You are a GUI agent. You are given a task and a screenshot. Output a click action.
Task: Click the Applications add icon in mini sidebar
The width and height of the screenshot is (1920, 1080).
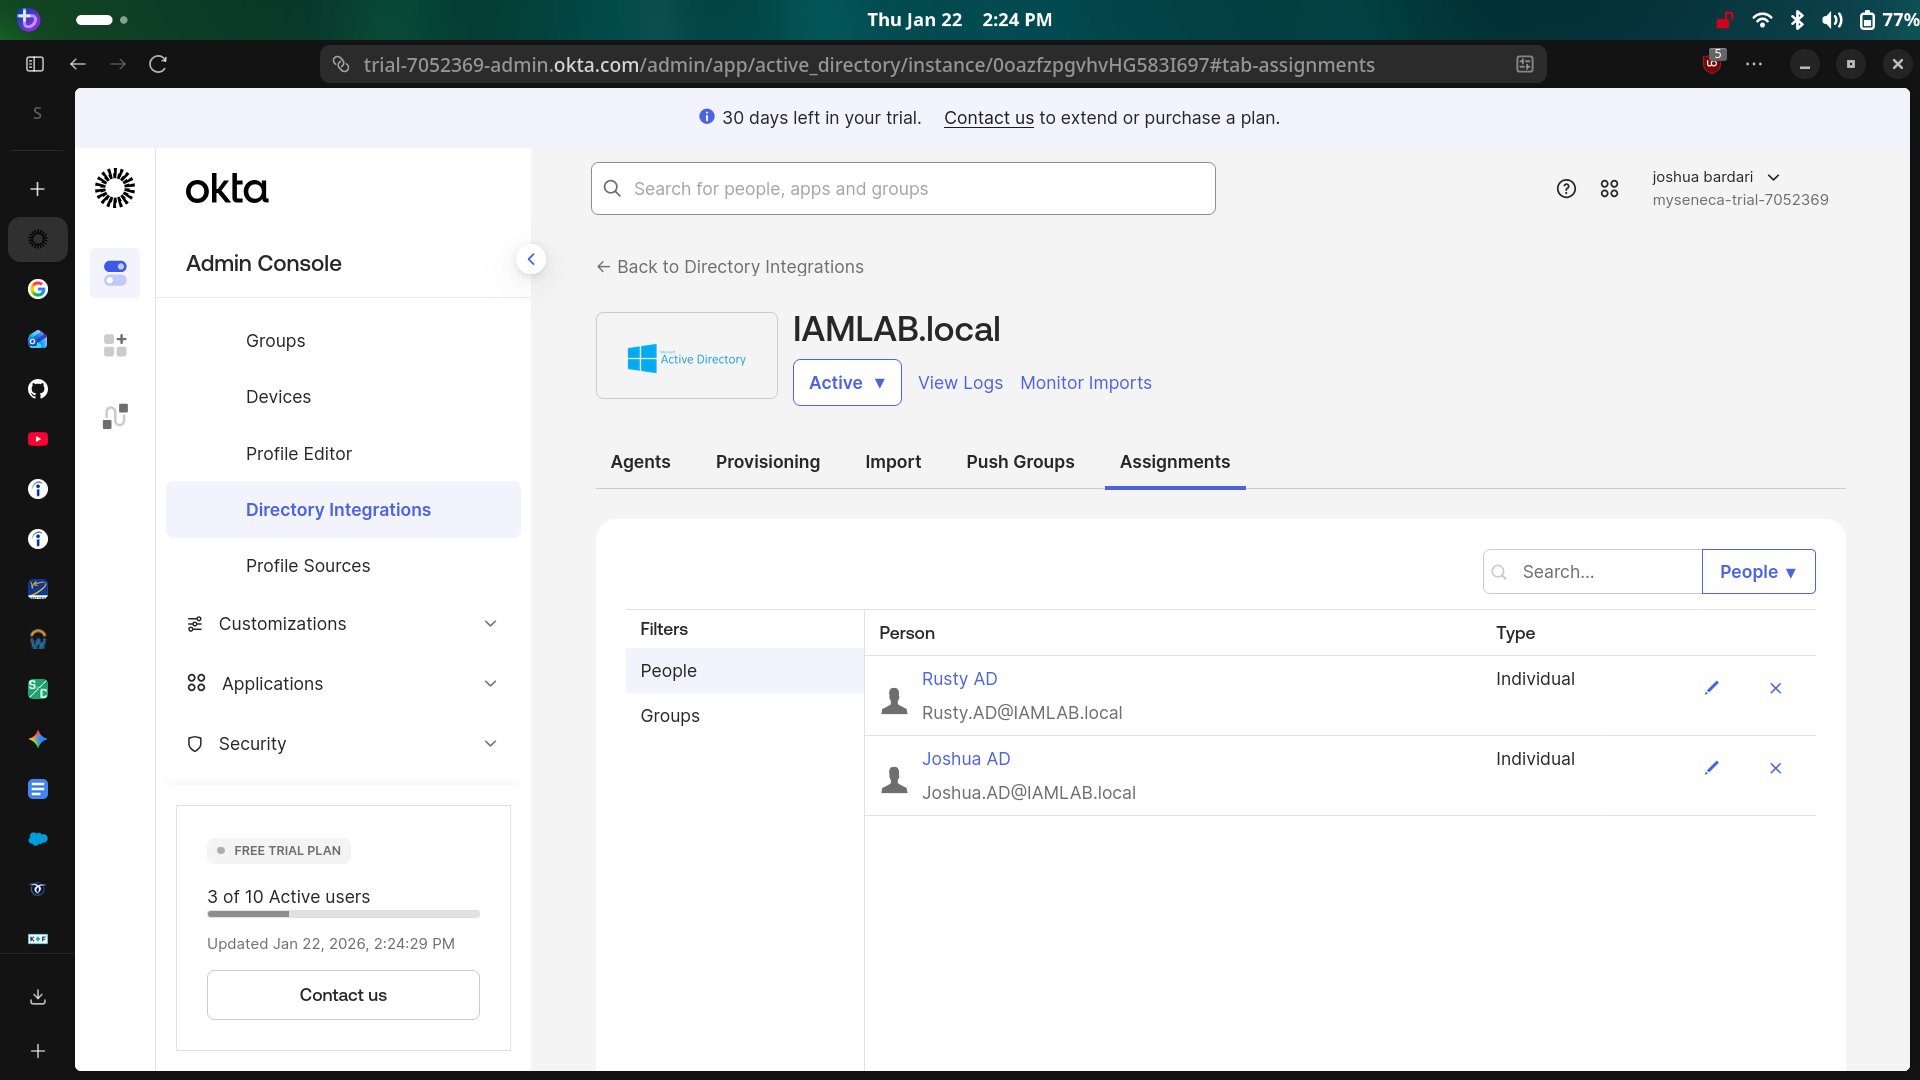coord(114,345)
